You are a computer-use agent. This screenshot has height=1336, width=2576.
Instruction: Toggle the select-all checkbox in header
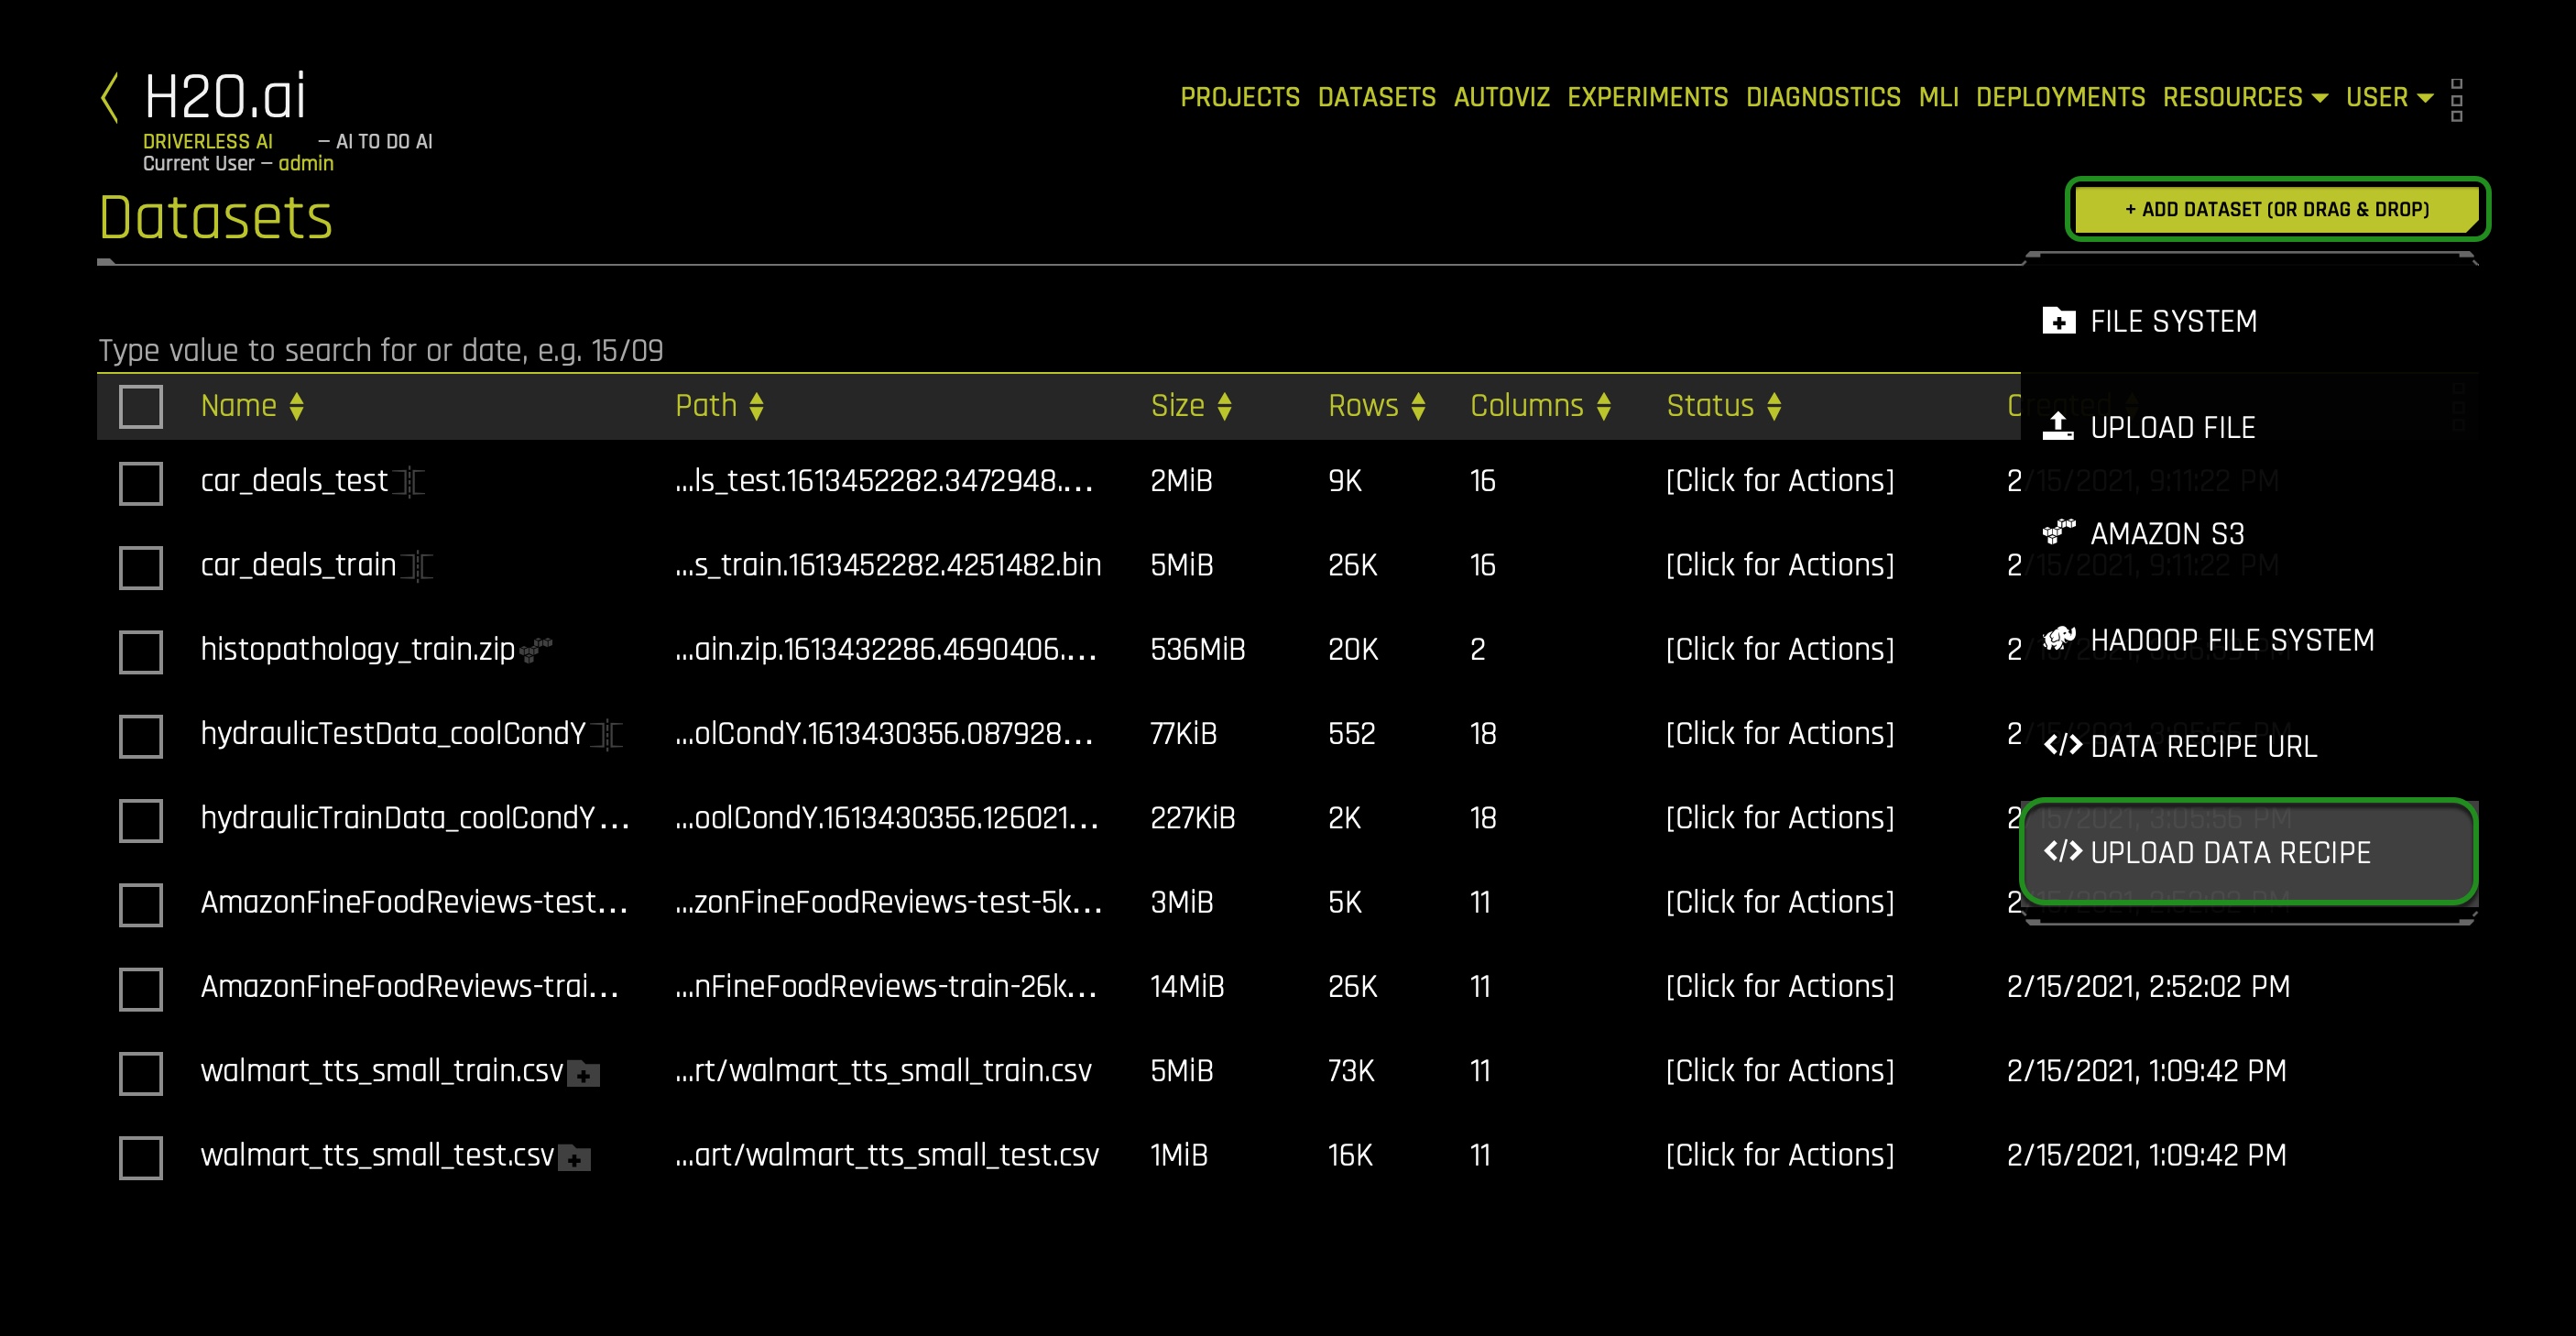point(141,407)
